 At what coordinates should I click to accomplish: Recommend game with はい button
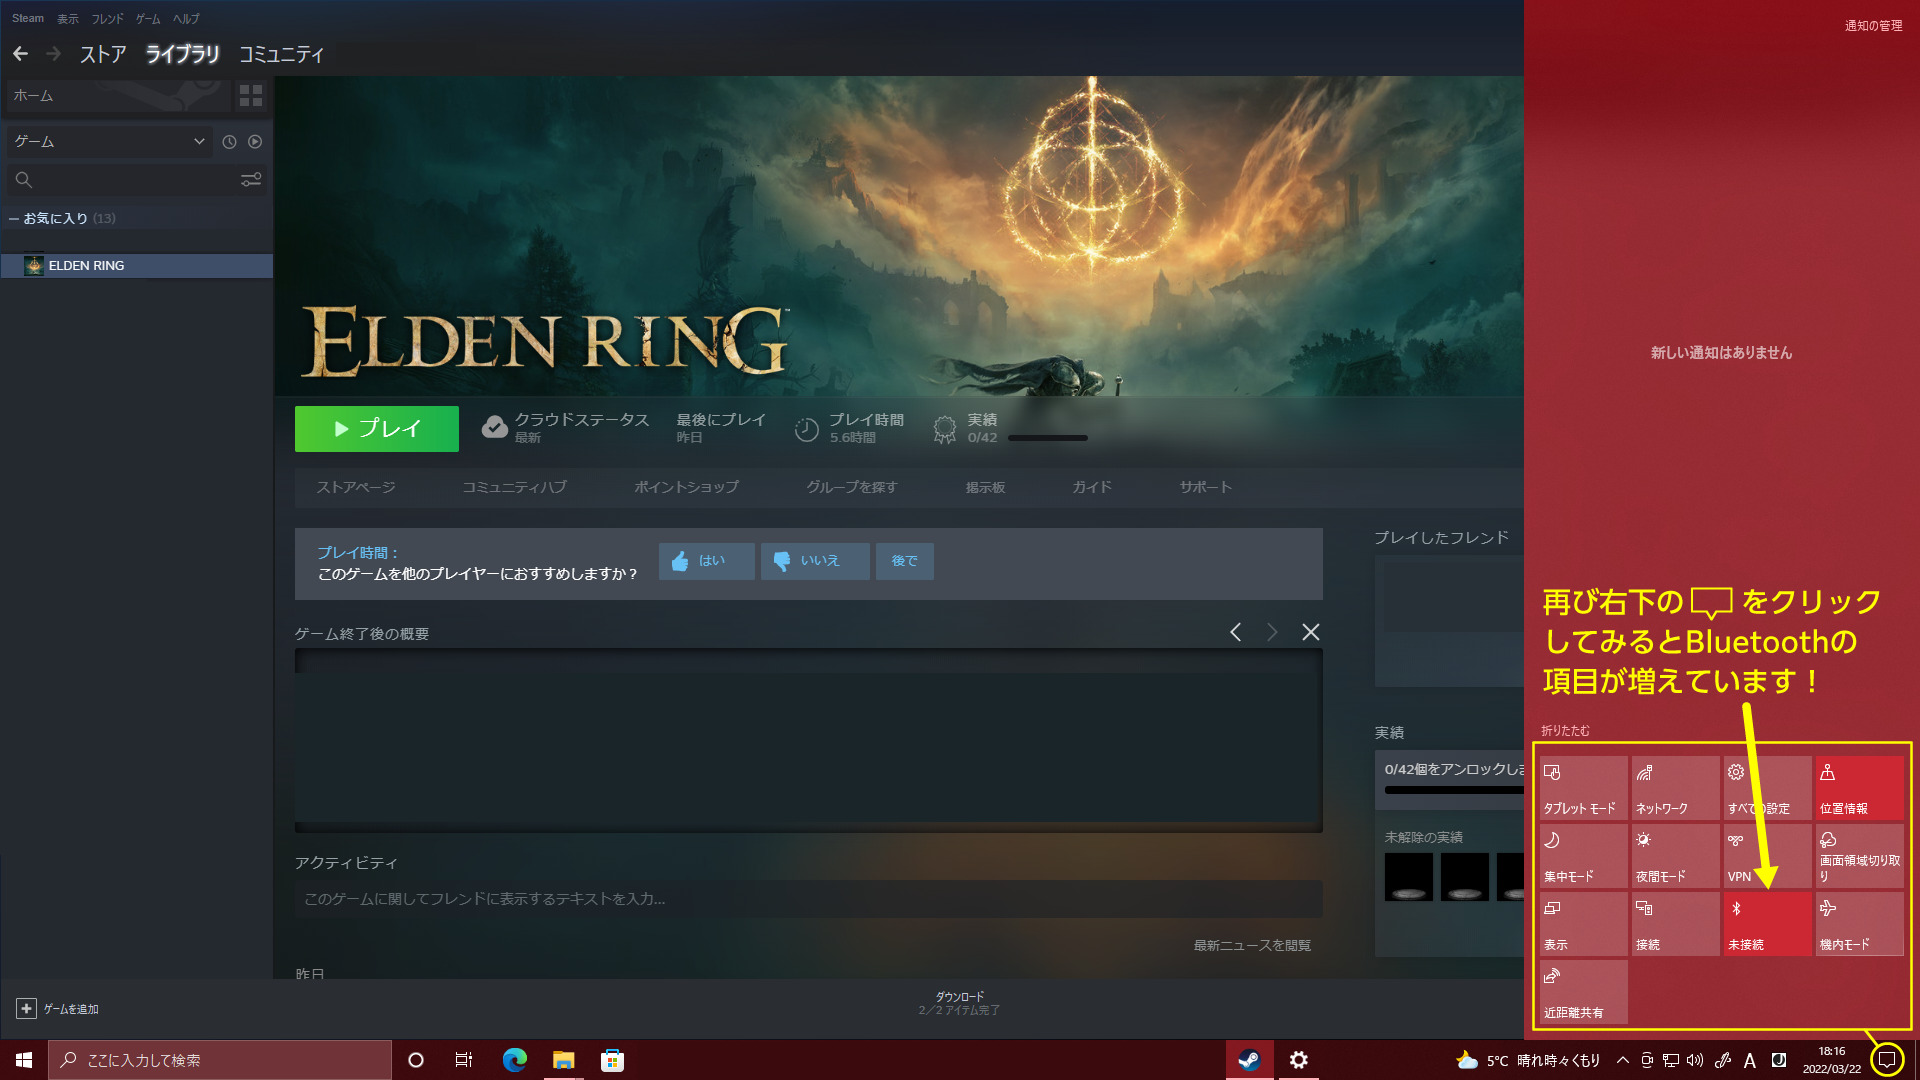(707, 561)
